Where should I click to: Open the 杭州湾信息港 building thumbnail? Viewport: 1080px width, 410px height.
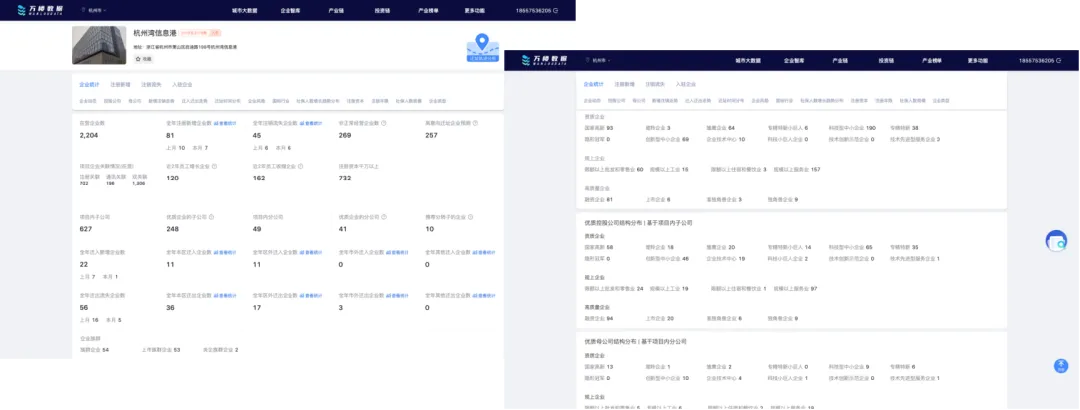pyautogui.click(x=99, y=45)
